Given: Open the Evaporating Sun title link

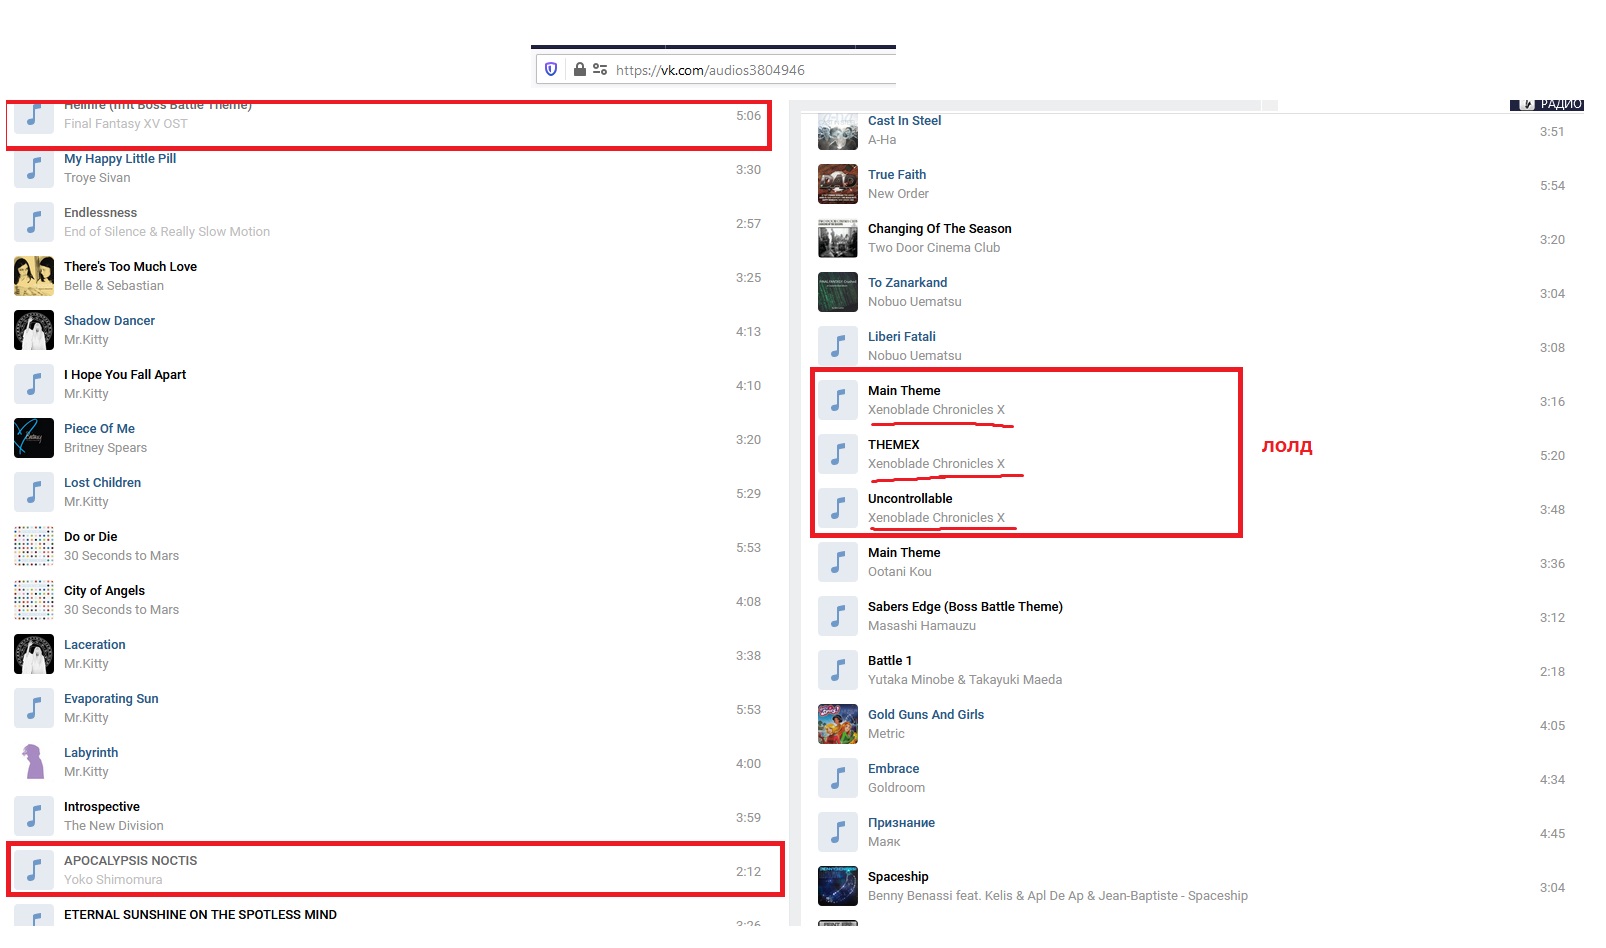Looking at the screenshot, I should click(x=111, y=699).
